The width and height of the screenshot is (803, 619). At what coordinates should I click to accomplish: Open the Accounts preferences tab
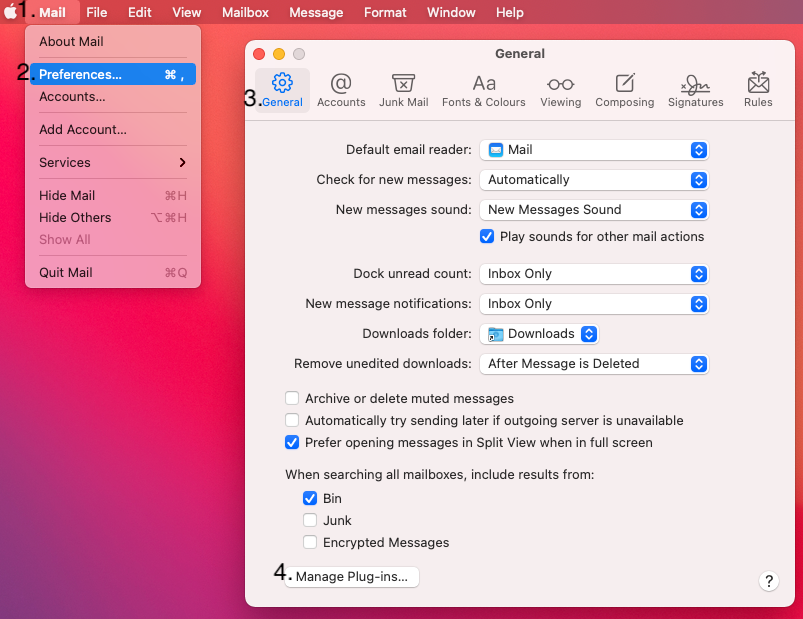(x=341, y=91)
